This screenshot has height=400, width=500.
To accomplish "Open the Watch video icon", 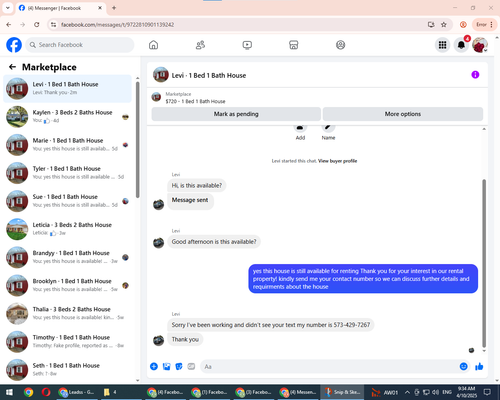I will (247, 45).
